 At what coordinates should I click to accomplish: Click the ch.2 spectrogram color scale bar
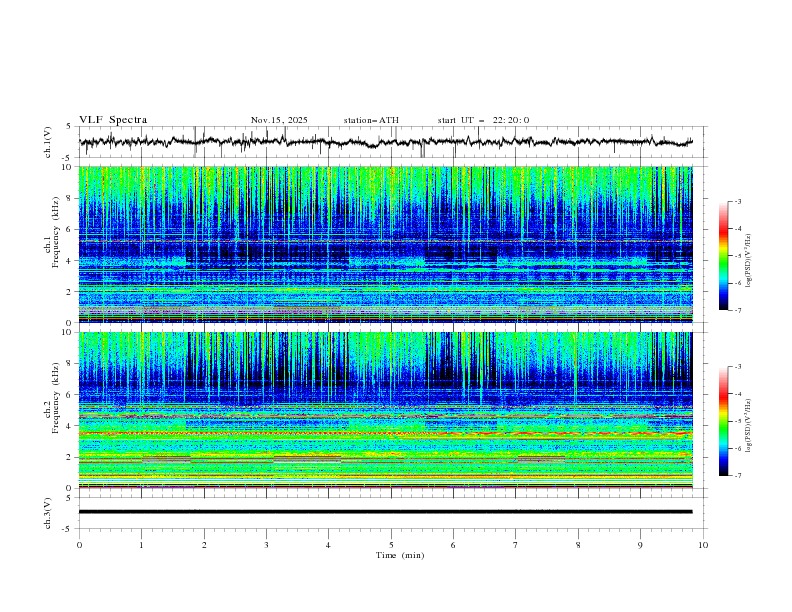pos(724,421)
